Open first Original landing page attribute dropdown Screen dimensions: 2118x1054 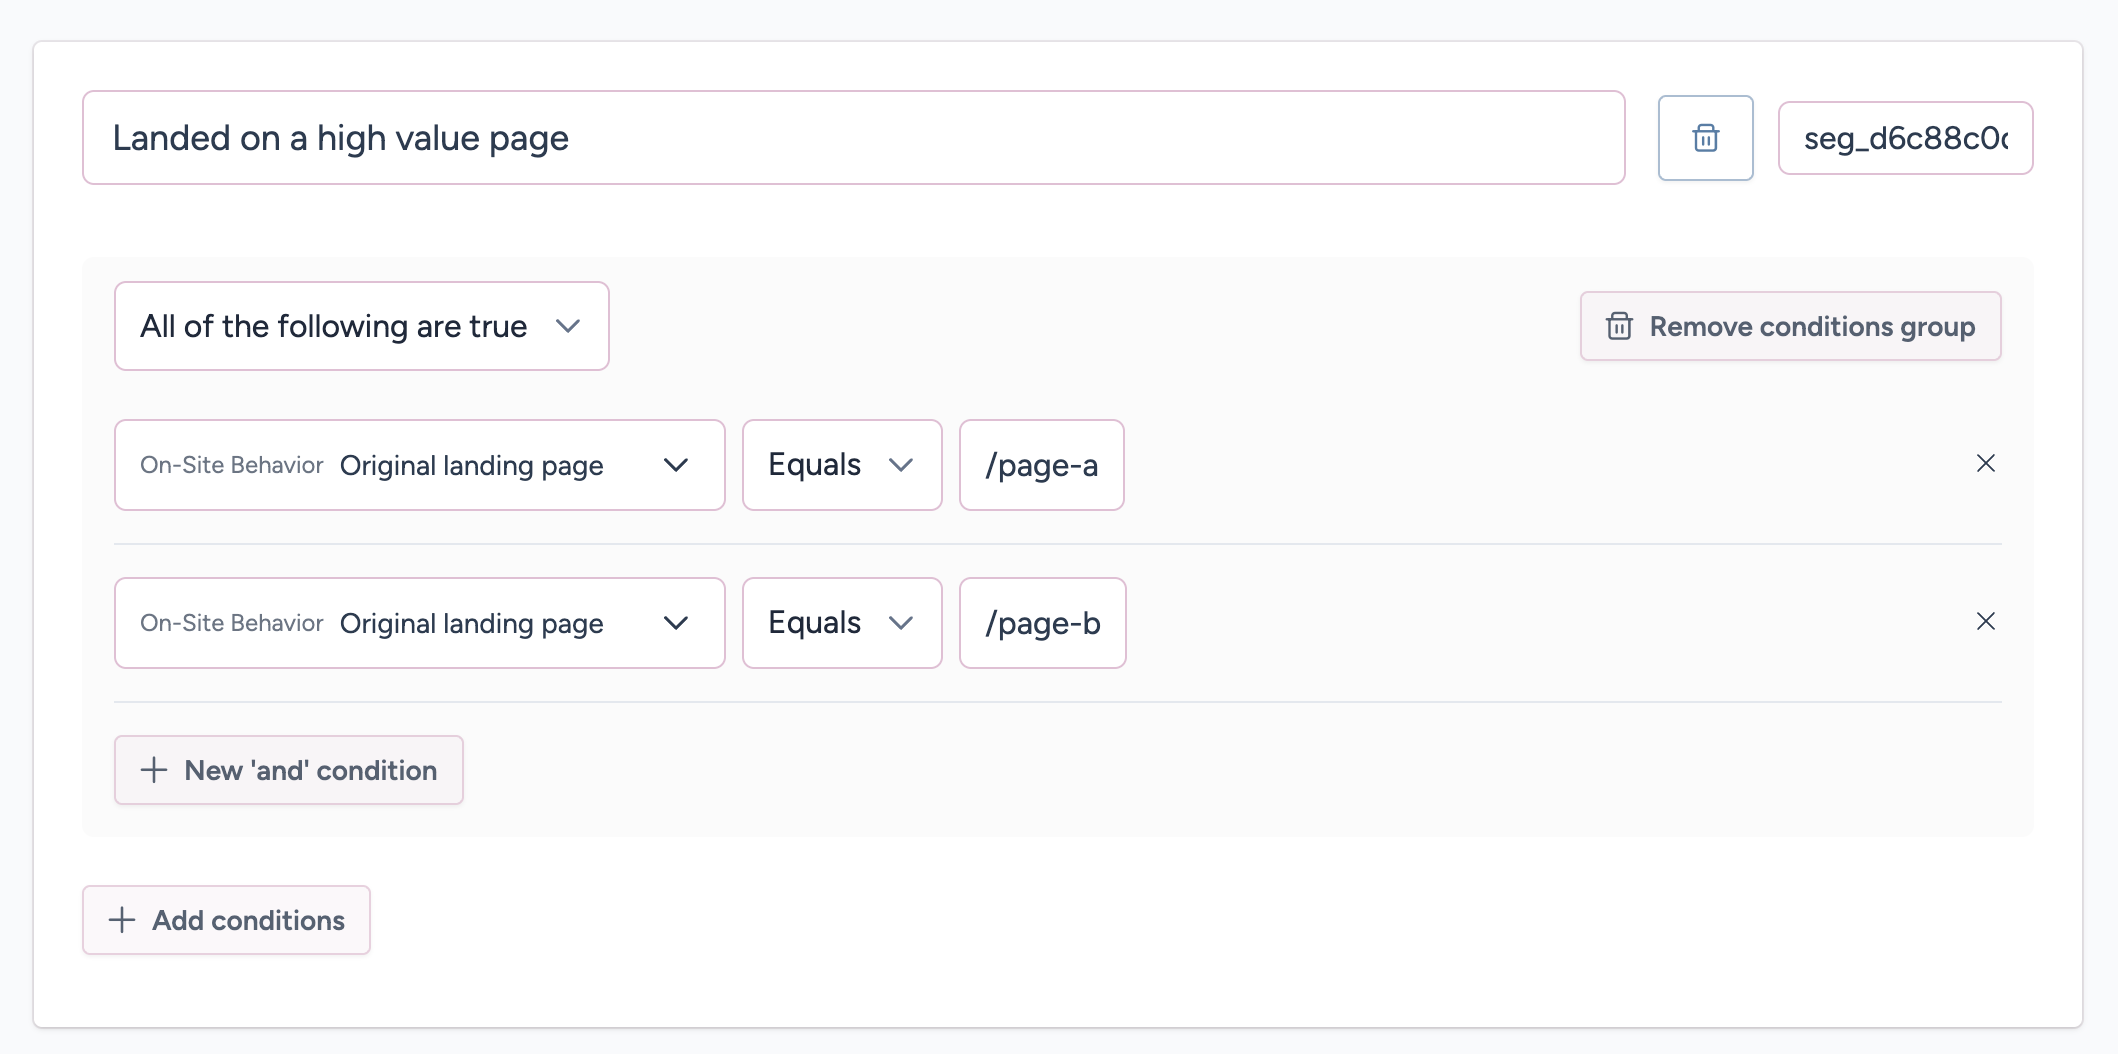tap(419, 465)
